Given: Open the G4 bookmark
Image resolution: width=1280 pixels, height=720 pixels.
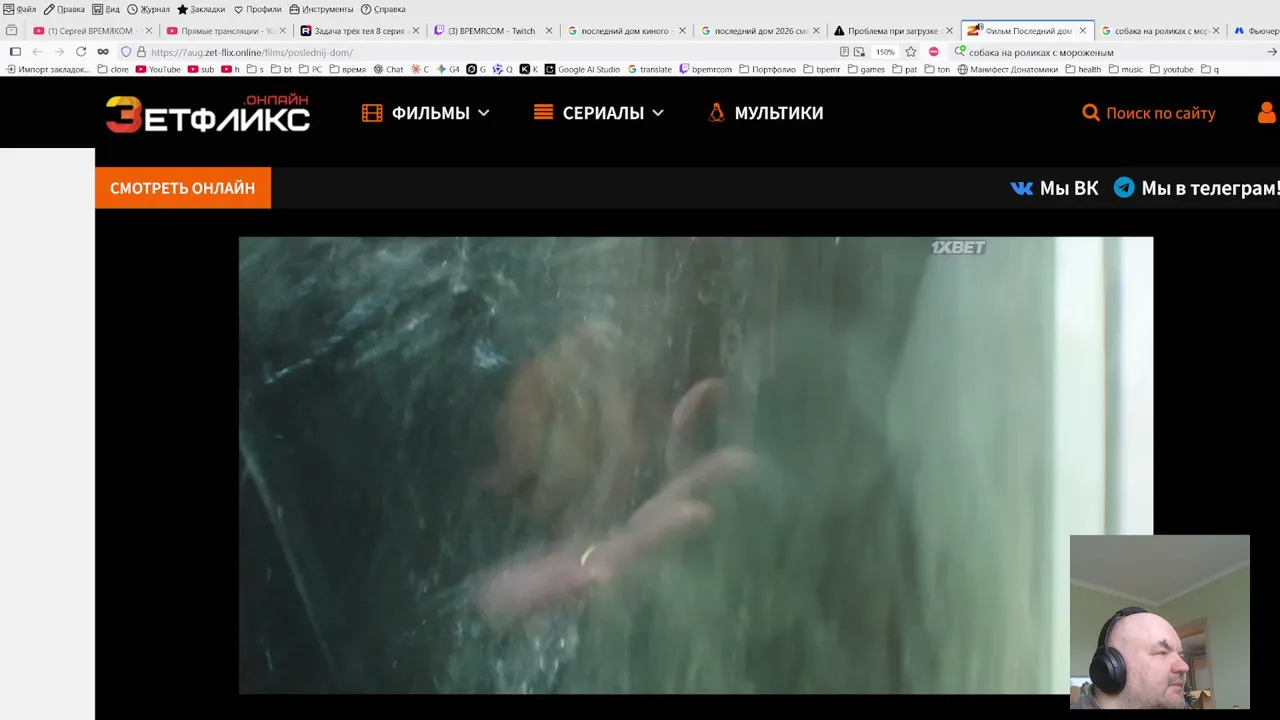Looking at the screenshot, I should pyautogui.click(x=448, y=70).
